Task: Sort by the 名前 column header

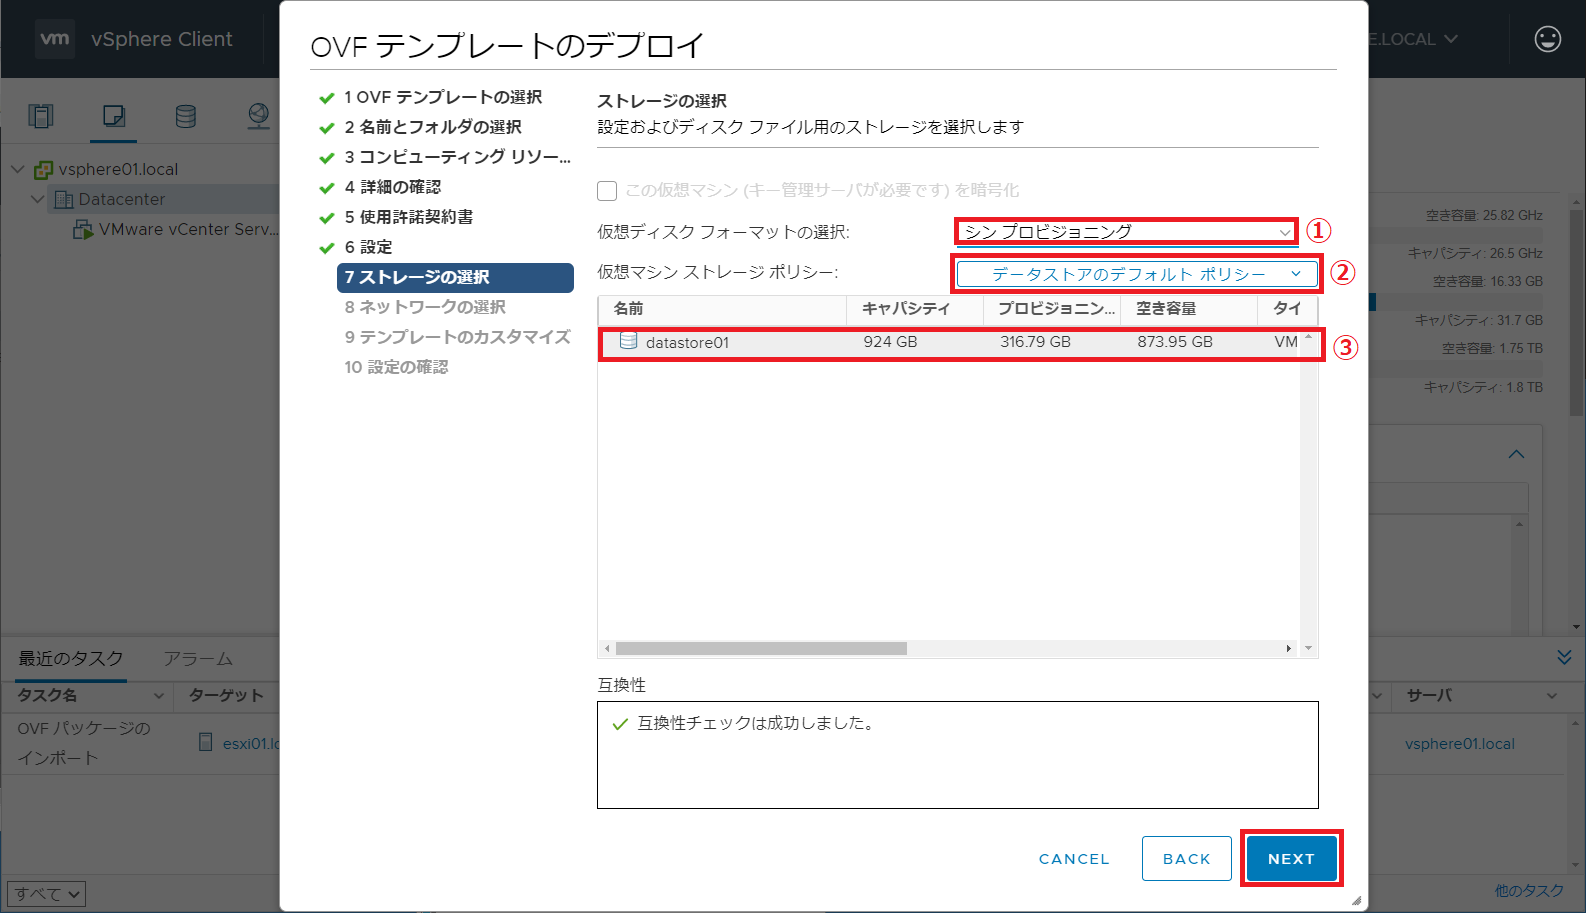Action: coord(722,309)
